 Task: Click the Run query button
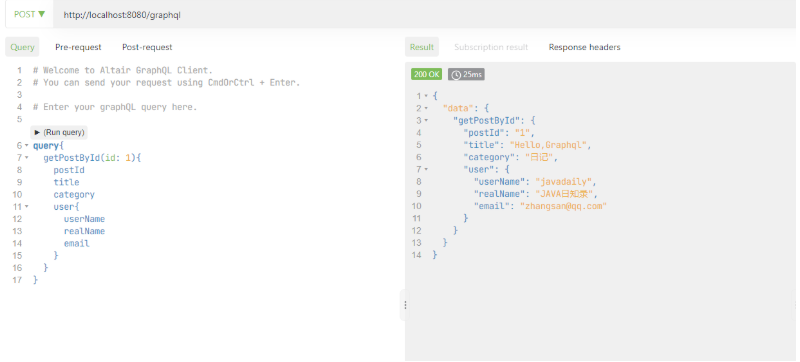point(59,133)
